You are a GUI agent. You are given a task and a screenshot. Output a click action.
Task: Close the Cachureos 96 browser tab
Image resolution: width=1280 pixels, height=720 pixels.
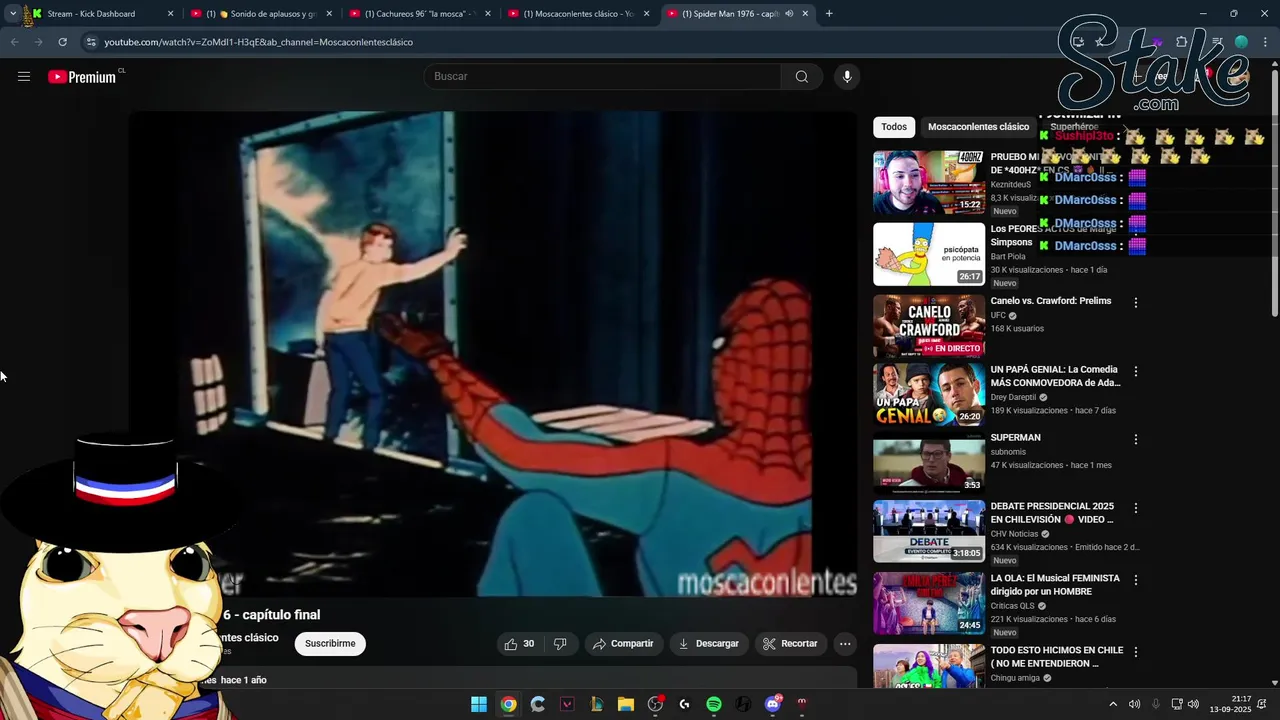(x=487, y=14)
